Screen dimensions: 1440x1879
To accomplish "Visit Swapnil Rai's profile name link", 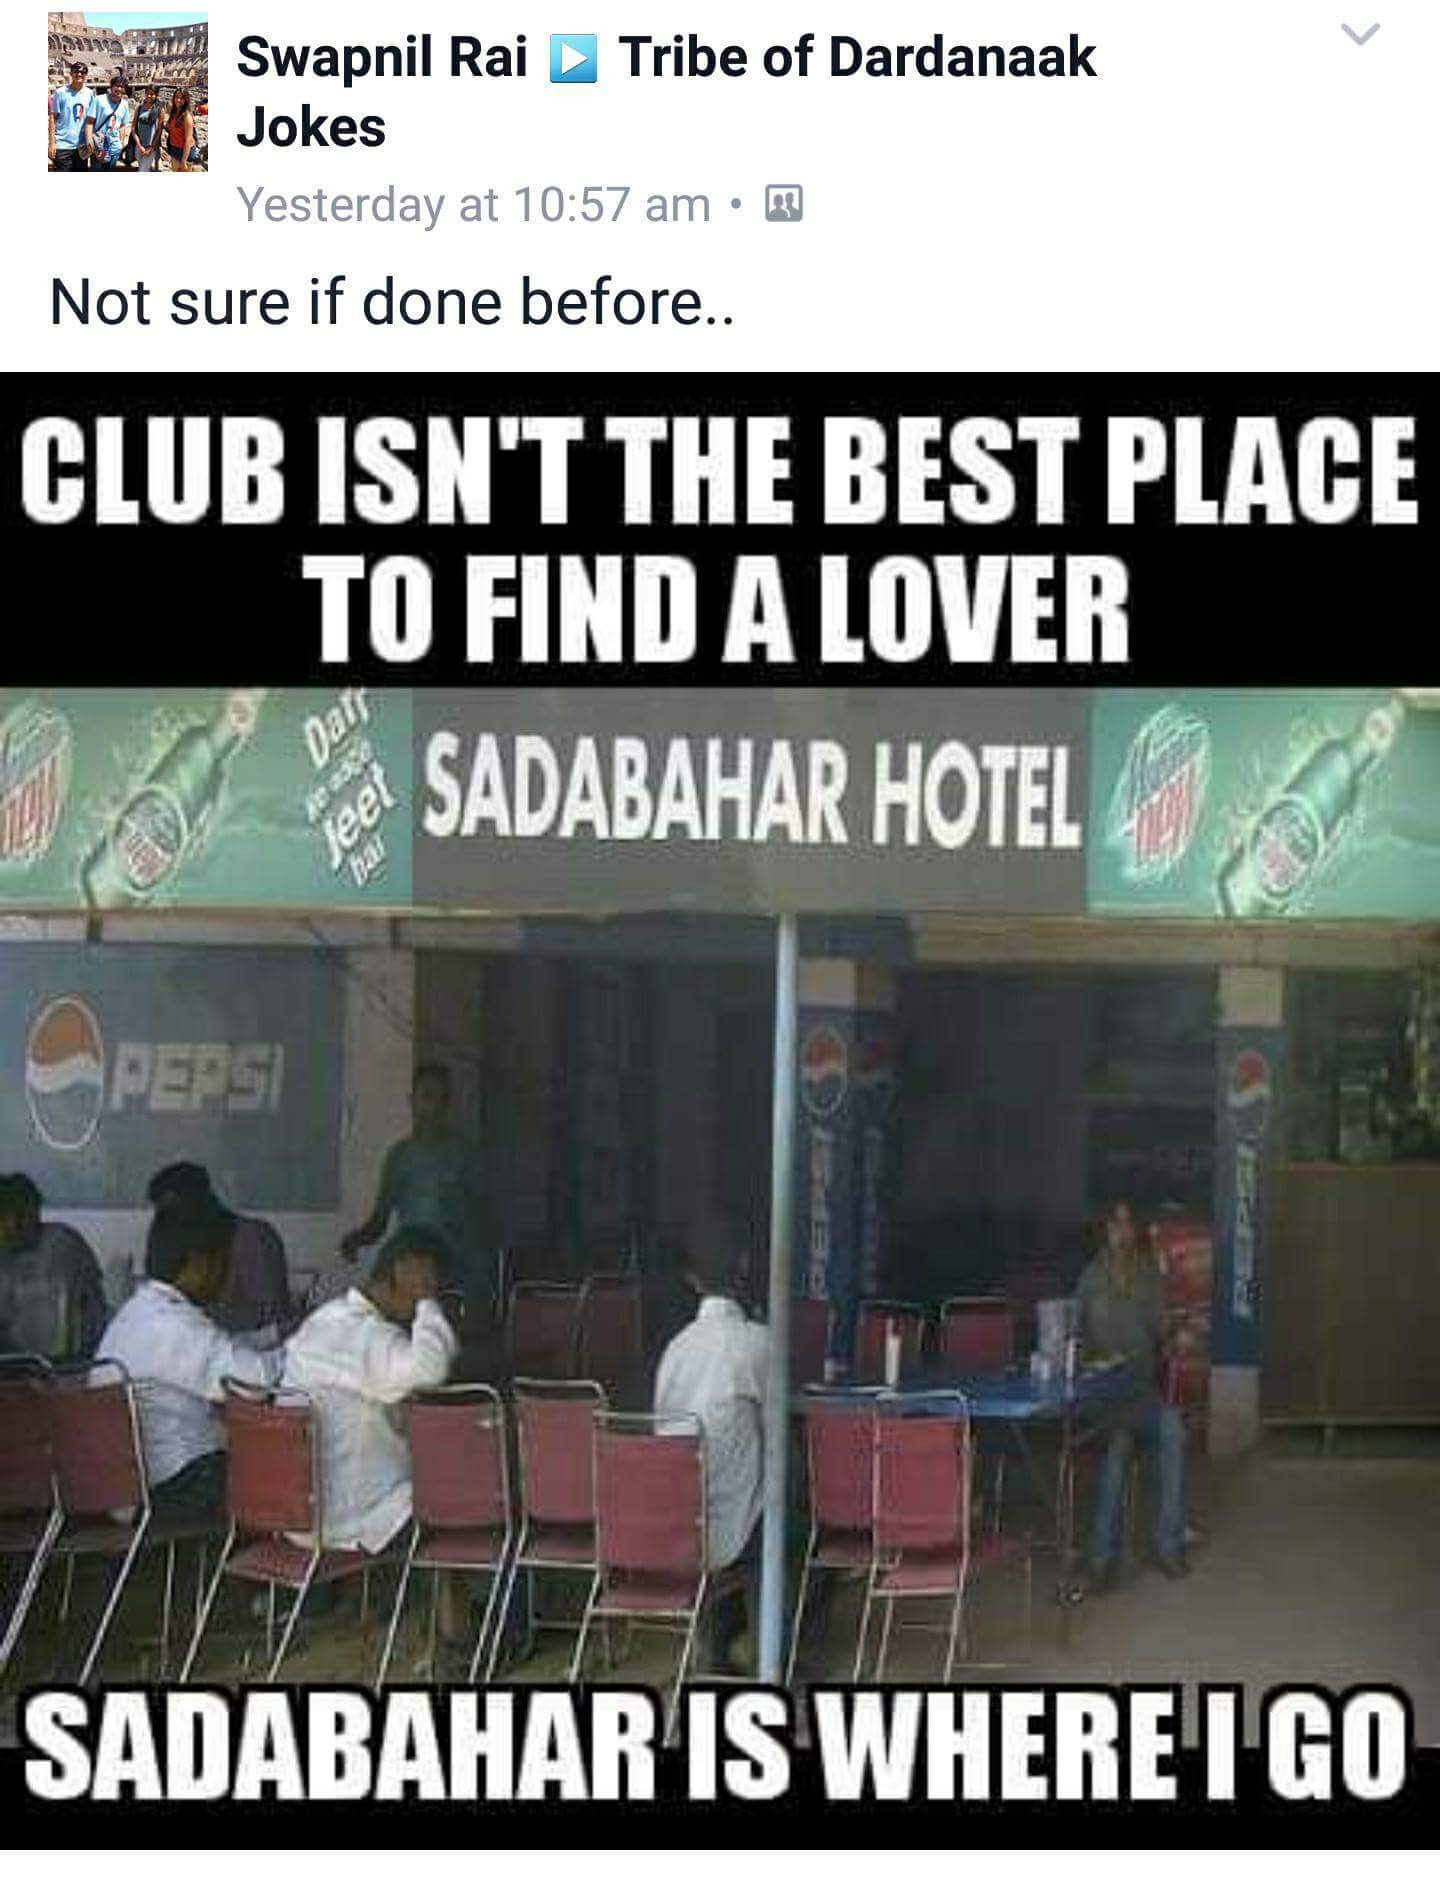I will point(382,56).
